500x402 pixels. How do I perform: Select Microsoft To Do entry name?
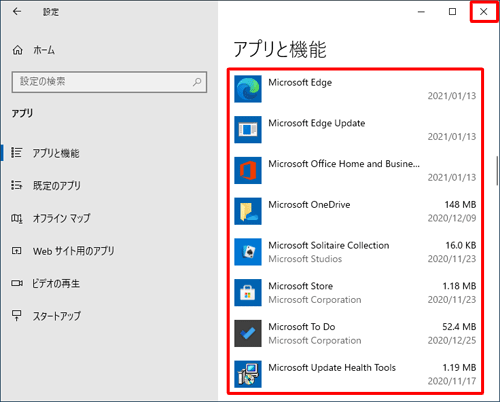coord(302,327)
